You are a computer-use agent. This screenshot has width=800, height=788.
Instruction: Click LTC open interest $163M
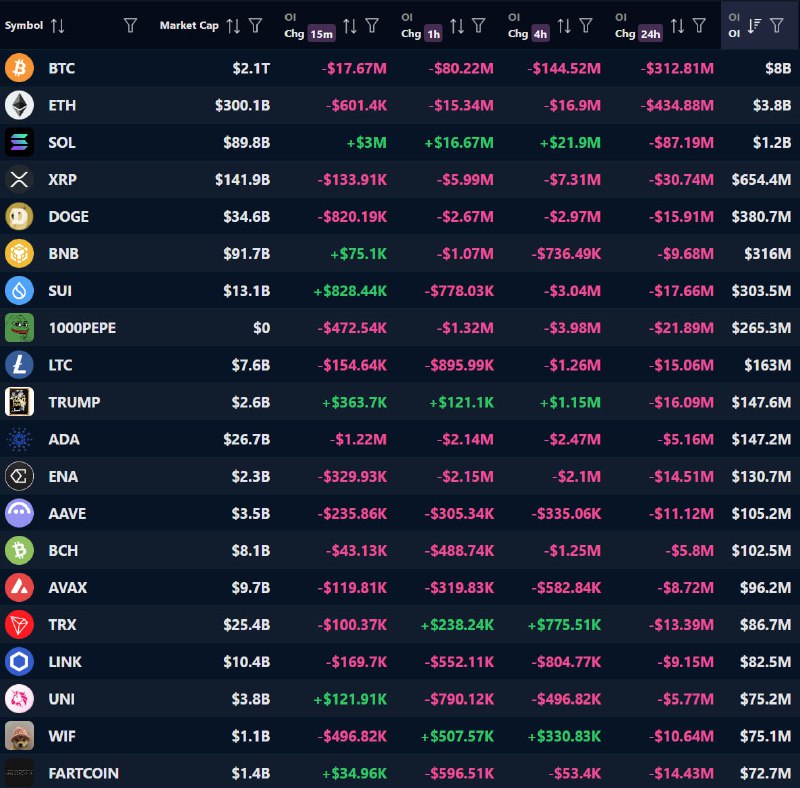[x=767, y=365]
